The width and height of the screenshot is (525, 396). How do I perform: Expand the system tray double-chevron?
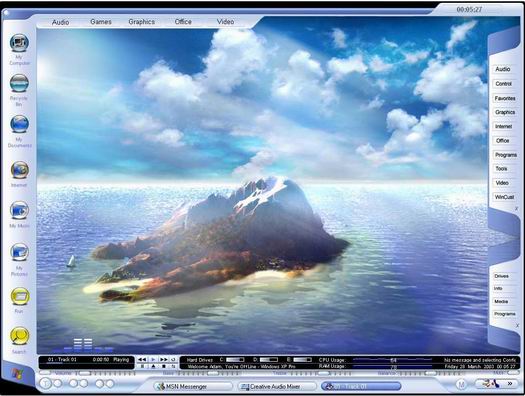tap(510, 384)
